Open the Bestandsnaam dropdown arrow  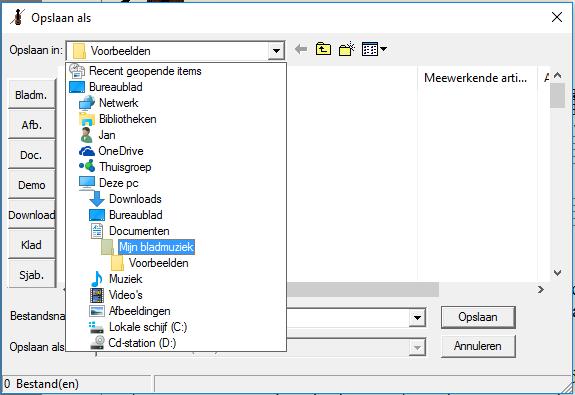(417, 318)
